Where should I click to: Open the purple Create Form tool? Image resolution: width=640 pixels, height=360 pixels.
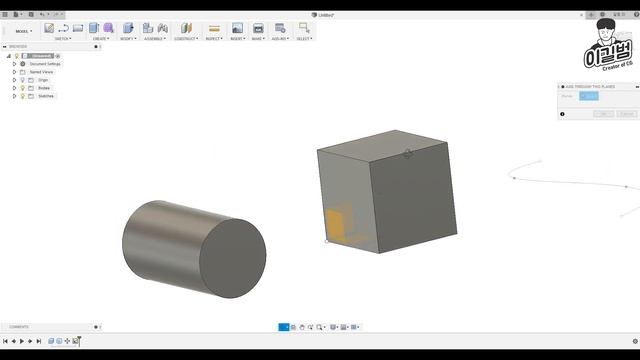tap(108, 28)
